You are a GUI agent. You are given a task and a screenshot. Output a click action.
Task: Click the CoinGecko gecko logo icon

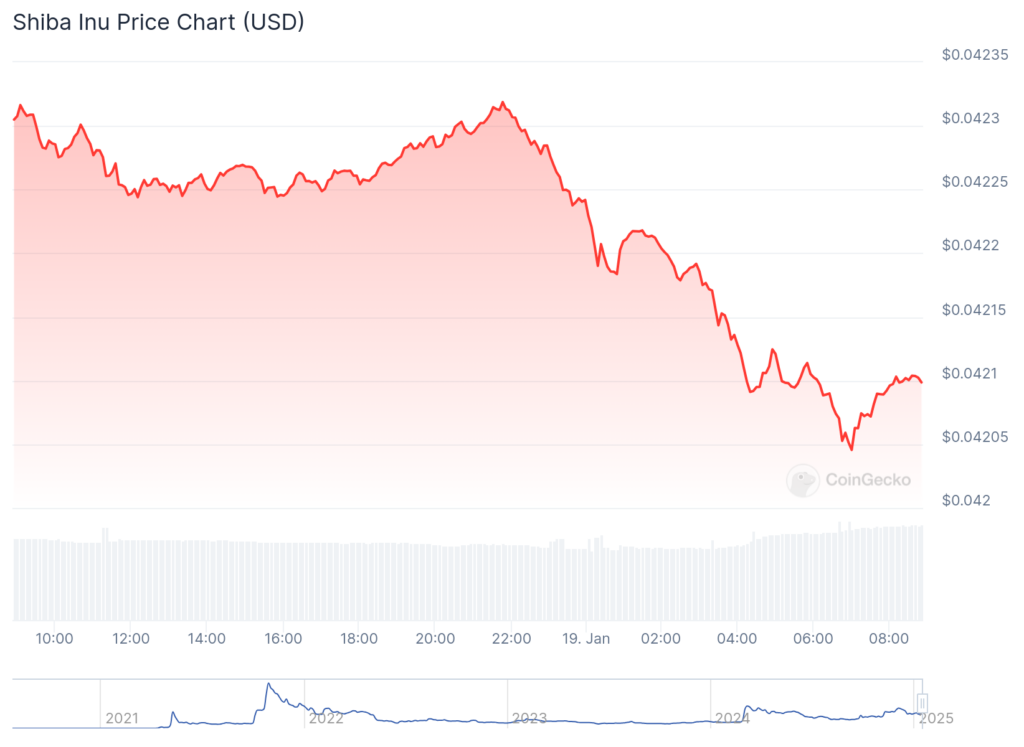click(803, 480)
